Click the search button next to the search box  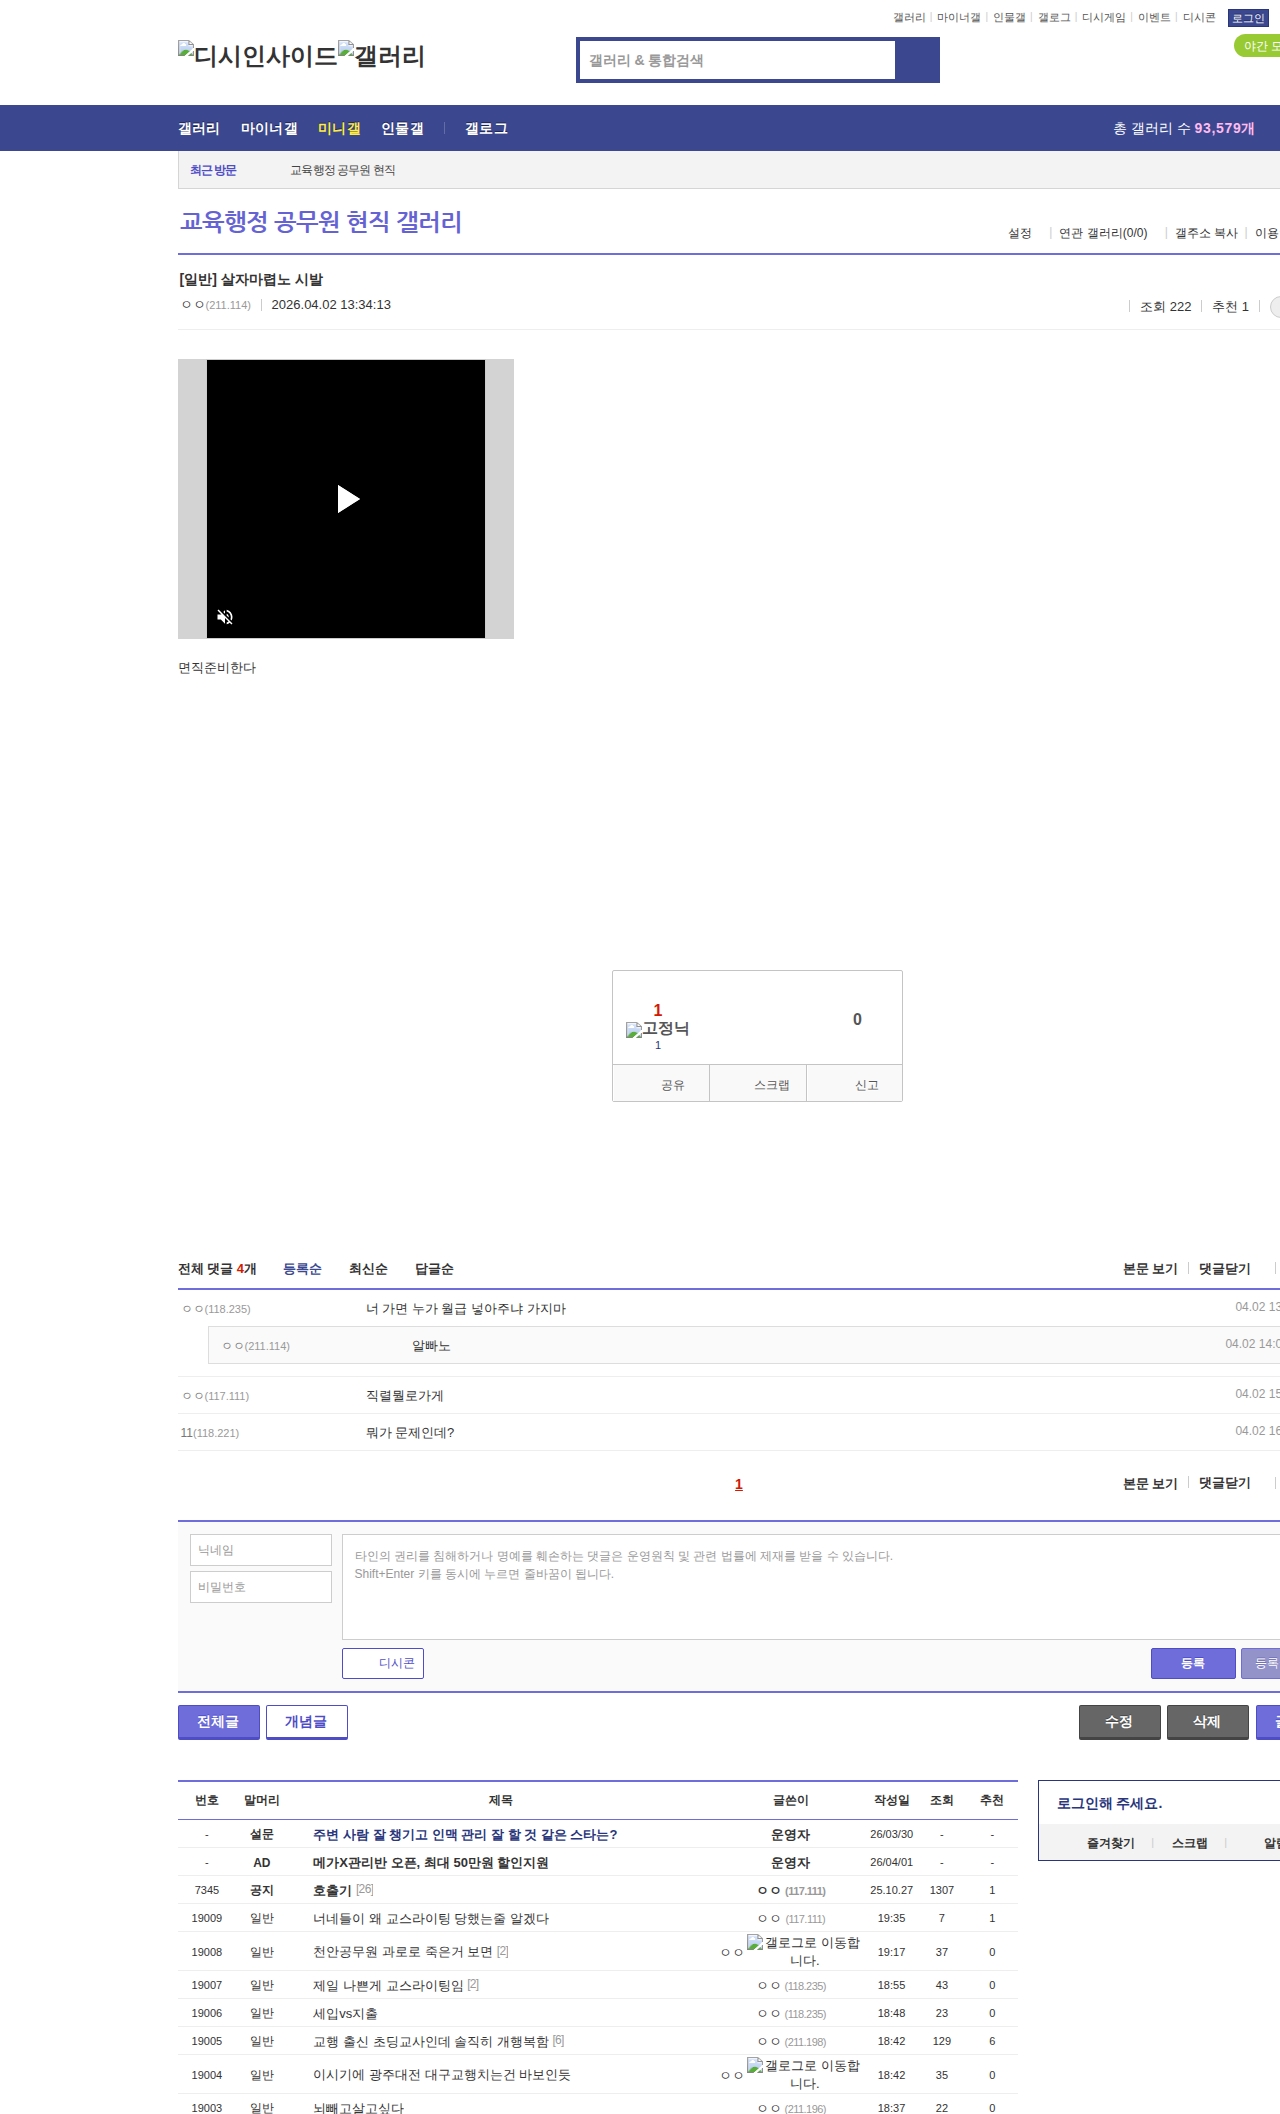(917, 60)
